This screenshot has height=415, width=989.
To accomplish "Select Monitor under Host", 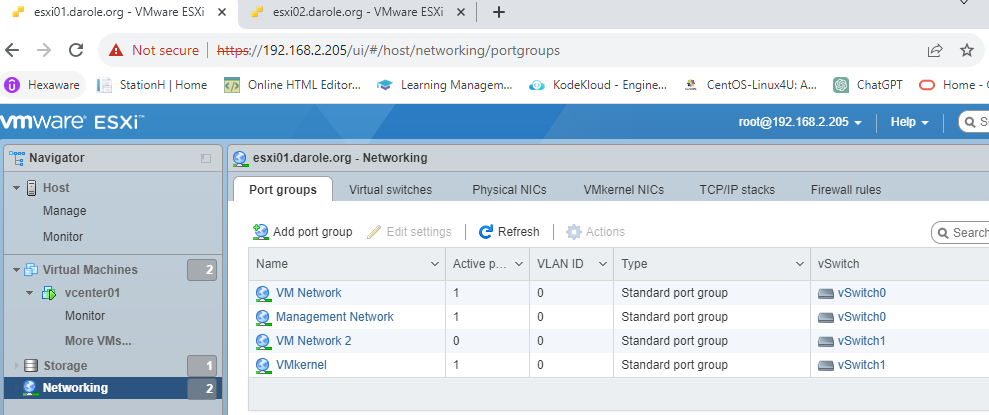I will pyautogui.click(x=62, y=237).
